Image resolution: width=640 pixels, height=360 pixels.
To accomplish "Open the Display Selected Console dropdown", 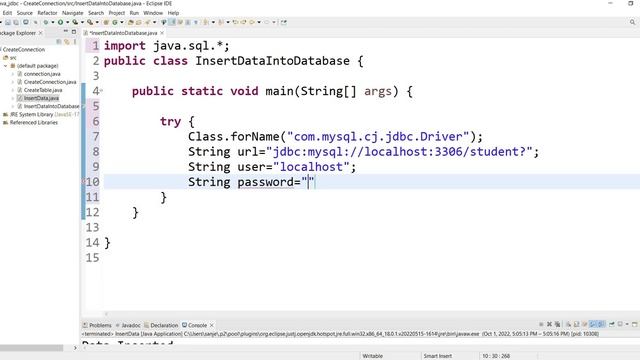I will pos(627,324).
